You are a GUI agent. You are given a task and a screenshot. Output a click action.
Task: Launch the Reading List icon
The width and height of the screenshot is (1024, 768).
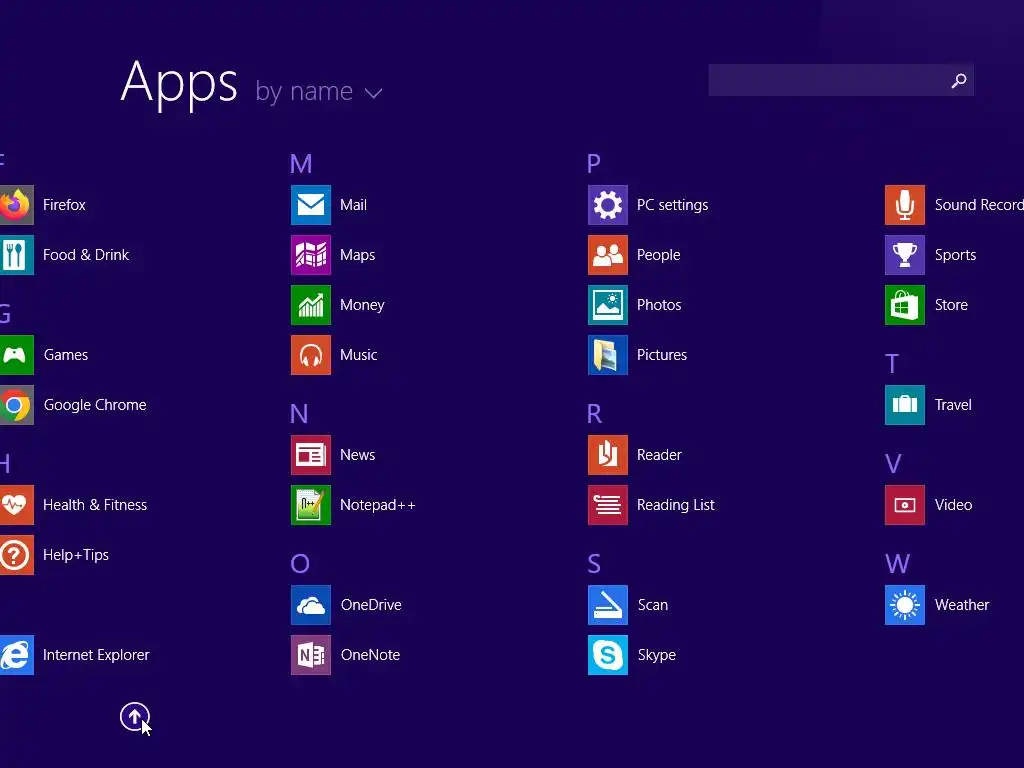[x=608, y=505]
